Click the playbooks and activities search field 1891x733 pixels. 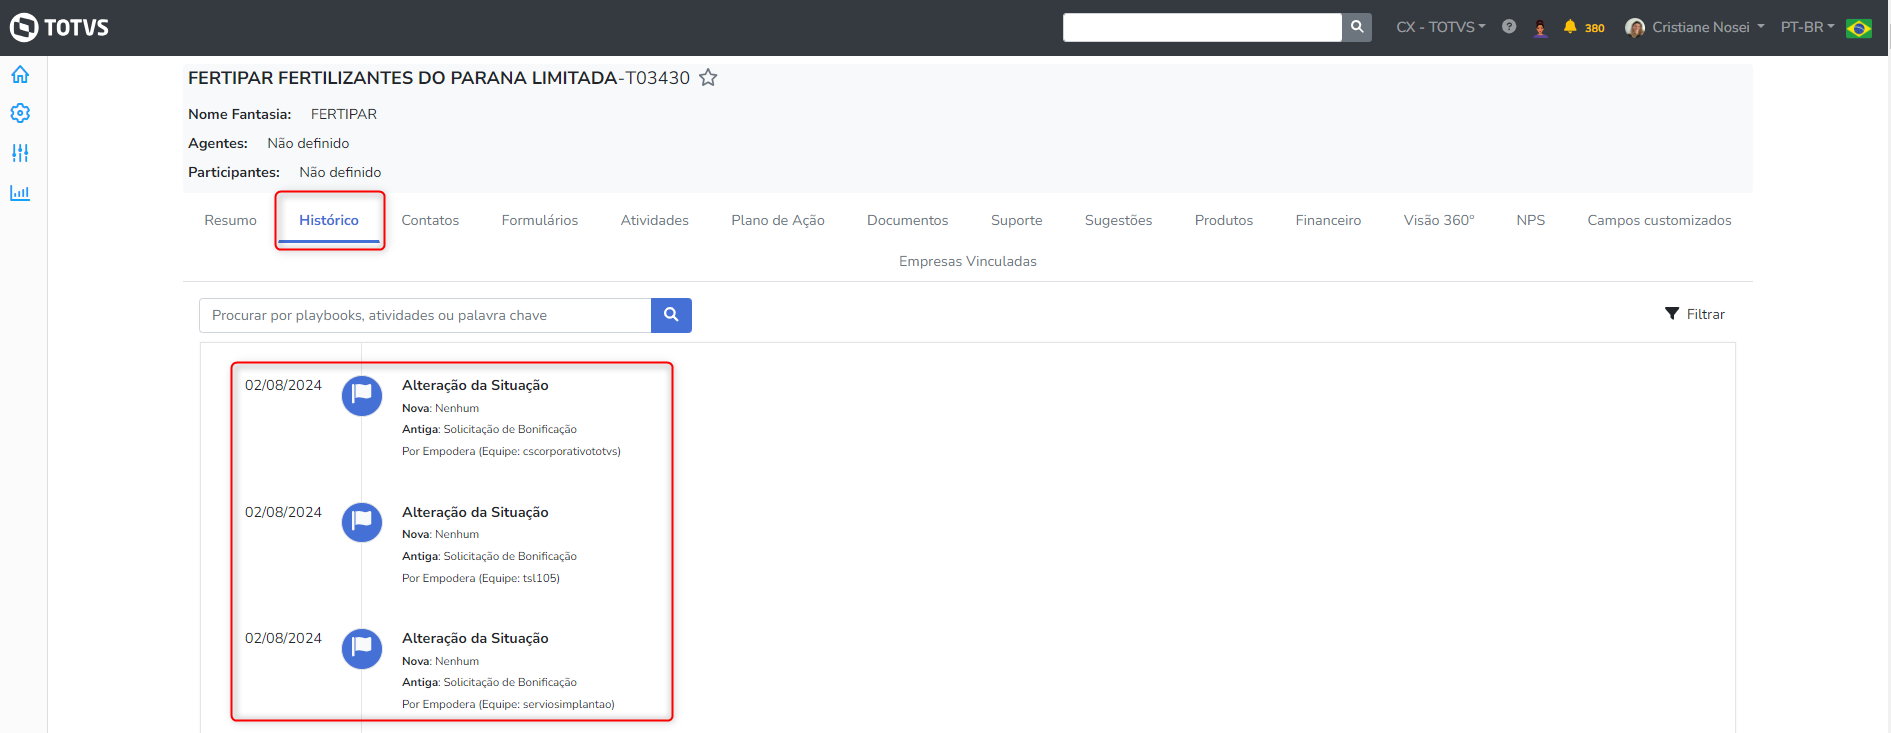click(x=425, y=315)
